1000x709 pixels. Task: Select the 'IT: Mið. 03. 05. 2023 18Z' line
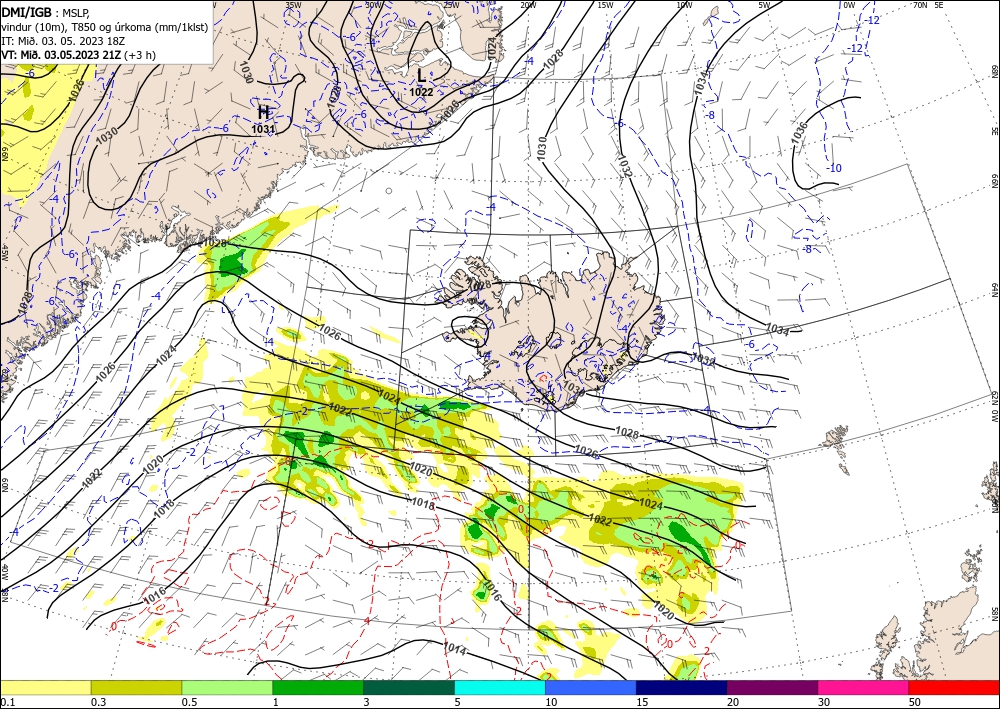pos(63,41)
